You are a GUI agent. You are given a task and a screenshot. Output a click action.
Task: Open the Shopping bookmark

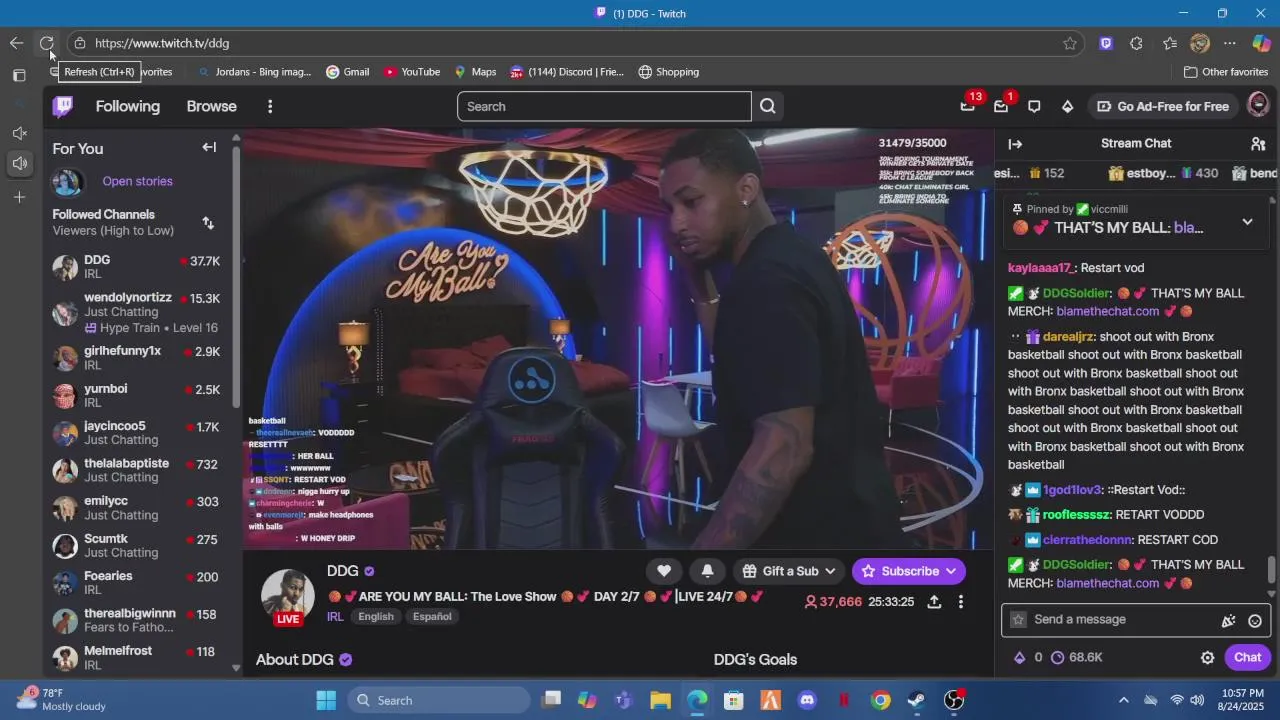coord(668,72)
